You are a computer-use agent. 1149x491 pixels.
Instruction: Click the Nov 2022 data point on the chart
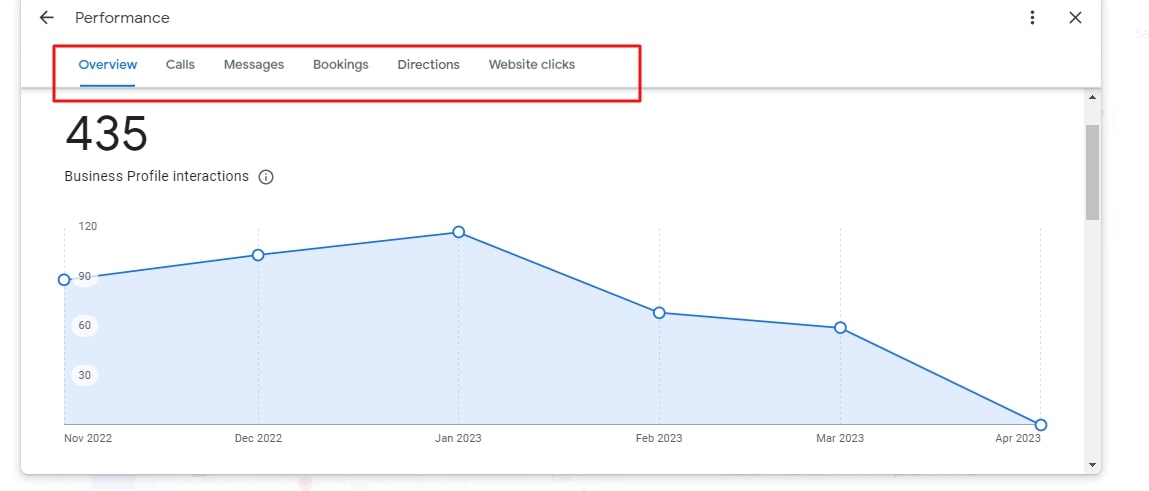pos(64,279)
